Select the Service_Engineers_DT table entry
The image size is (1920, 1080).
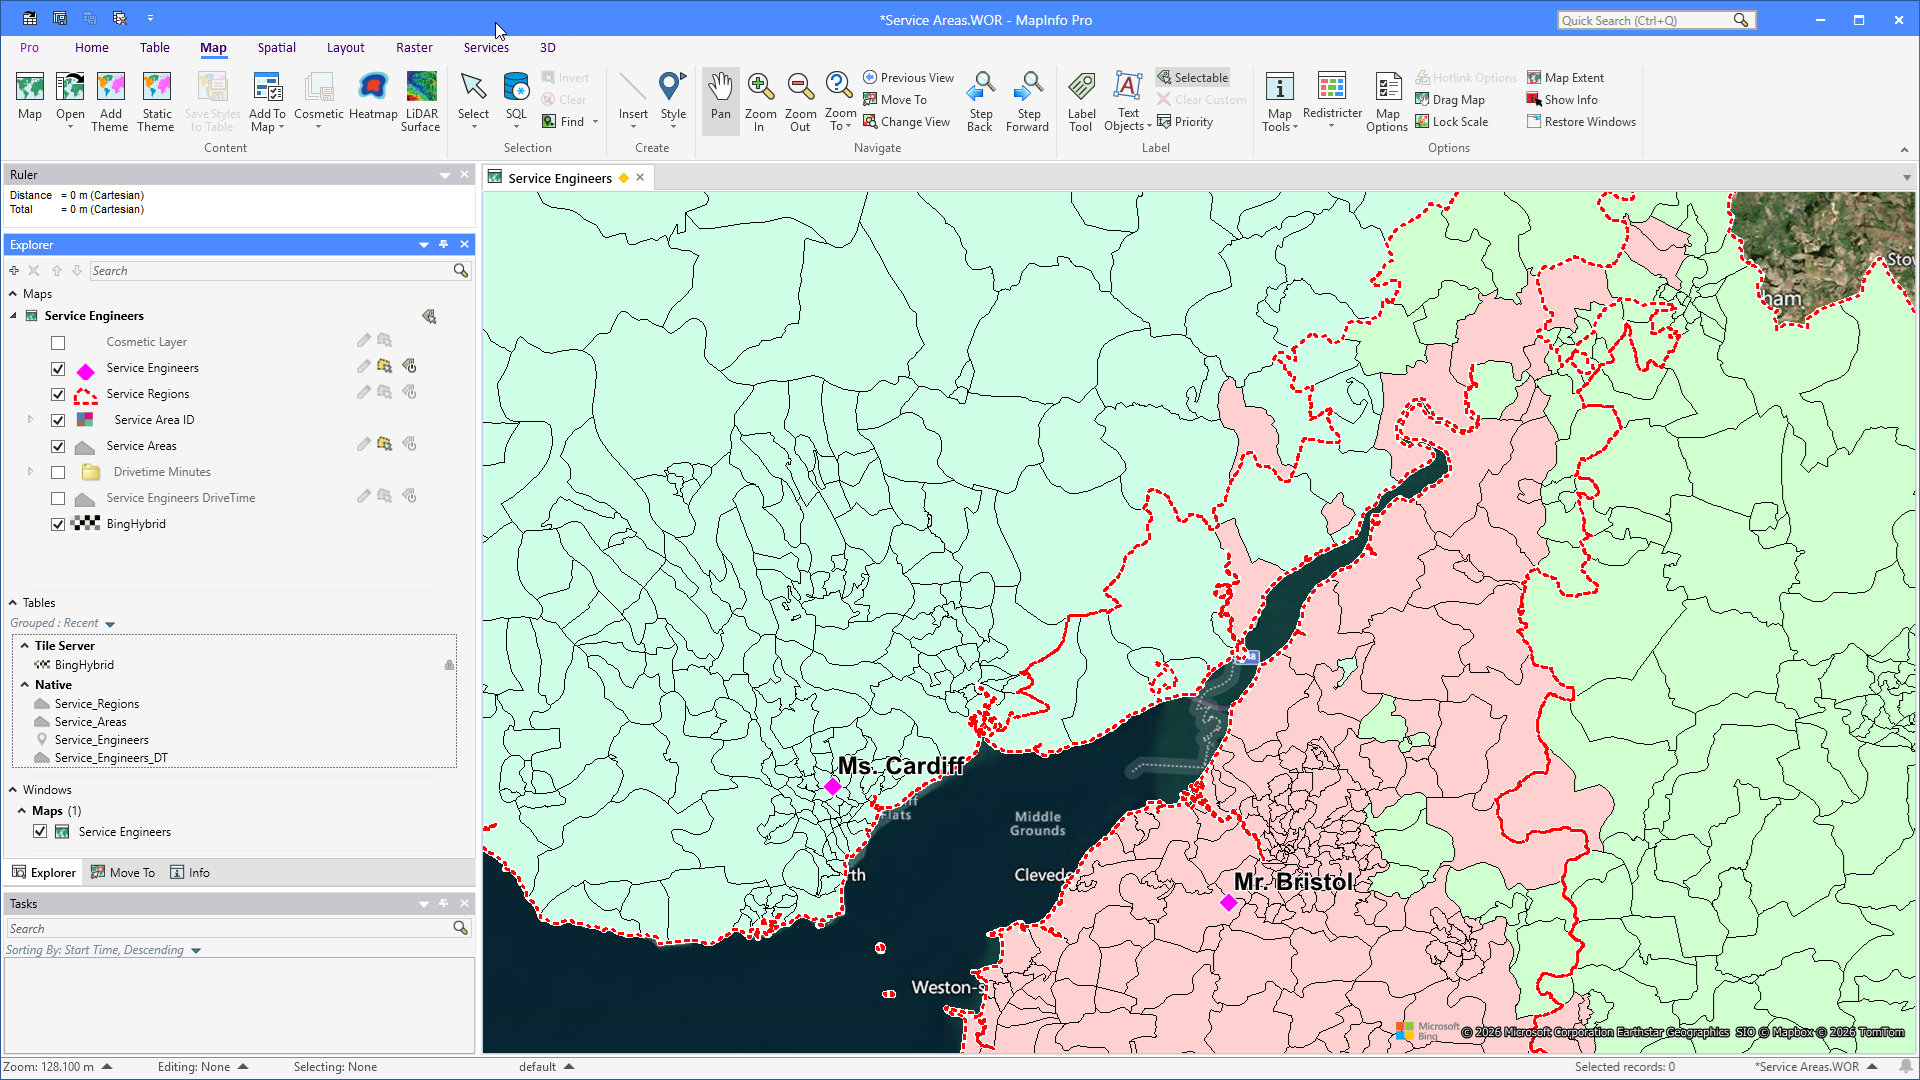(111, 758)
